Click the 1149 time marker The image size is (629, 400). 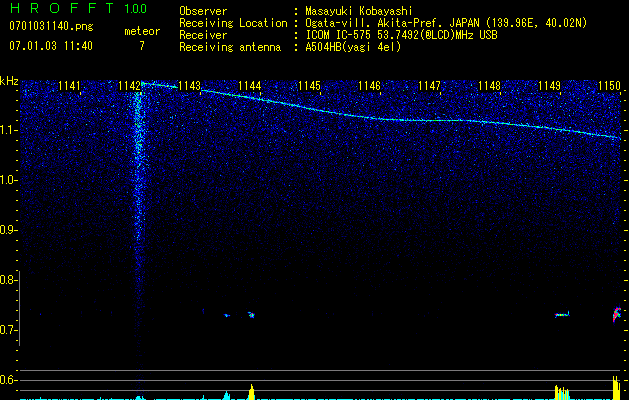(x=549, y=85)
